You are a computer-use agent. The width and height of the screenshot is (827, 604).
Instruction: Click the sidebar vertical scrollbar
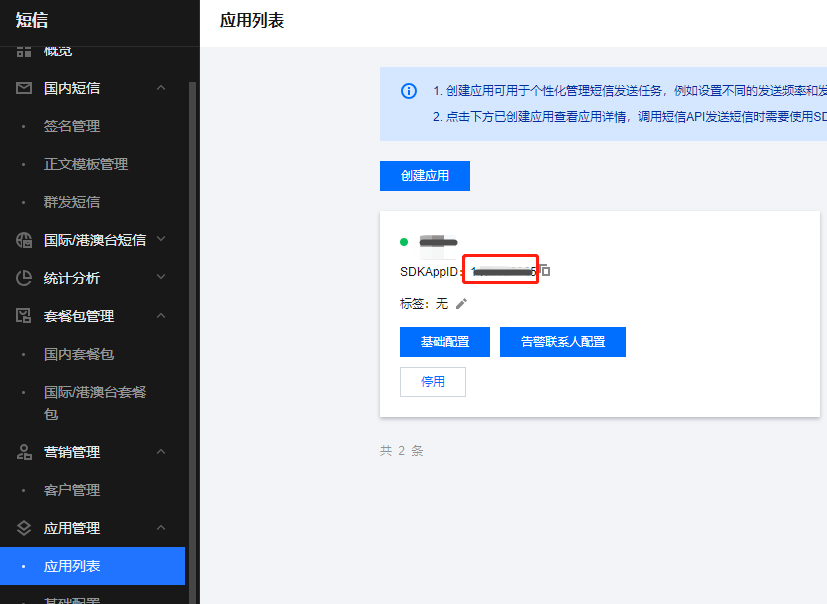point(193,300)
